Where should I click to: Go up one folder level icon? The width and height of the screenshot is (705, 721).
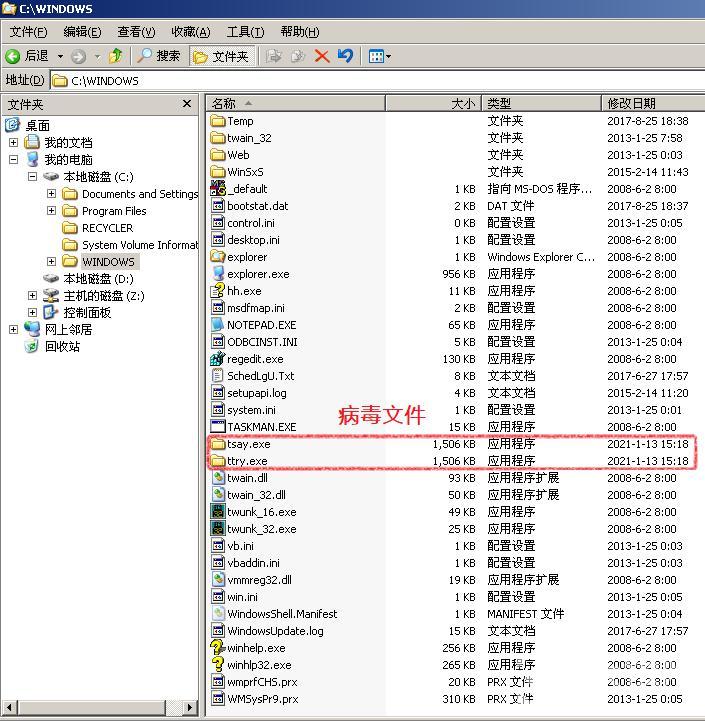point(115,56)
